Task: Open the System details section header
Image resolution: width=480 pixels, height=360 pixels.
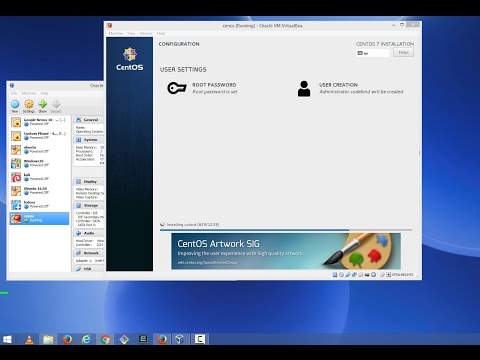Action: point(88,140)
